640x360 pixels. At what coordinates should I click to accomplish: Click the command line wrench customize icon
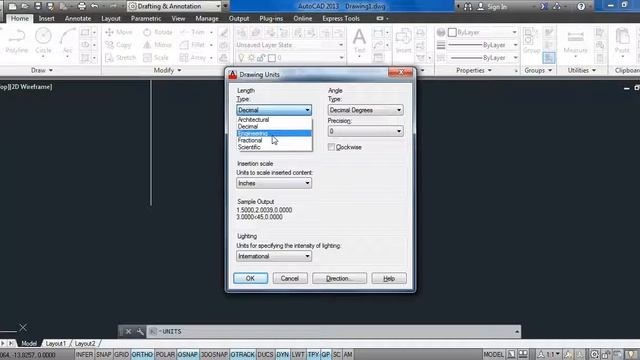pos(140,331)
